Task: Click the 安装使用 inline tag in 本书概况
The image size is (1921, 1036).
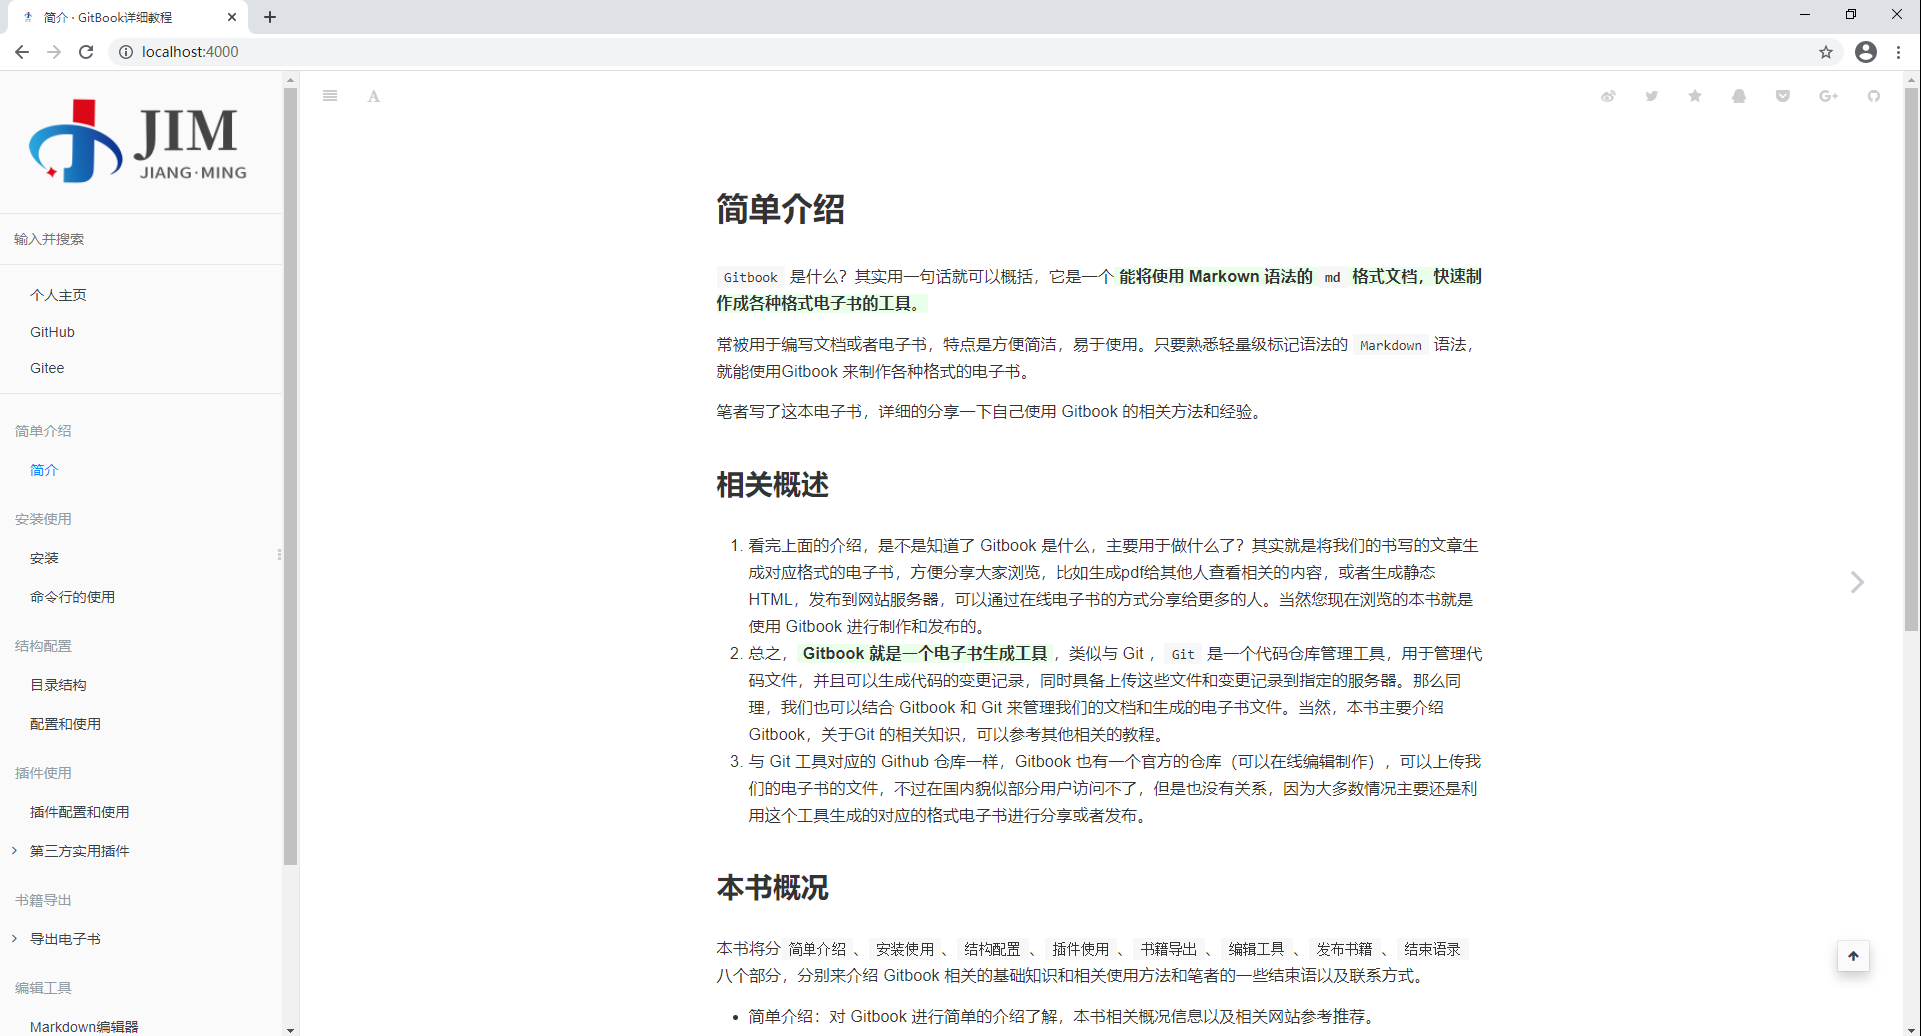Action: tap(905, 949)
